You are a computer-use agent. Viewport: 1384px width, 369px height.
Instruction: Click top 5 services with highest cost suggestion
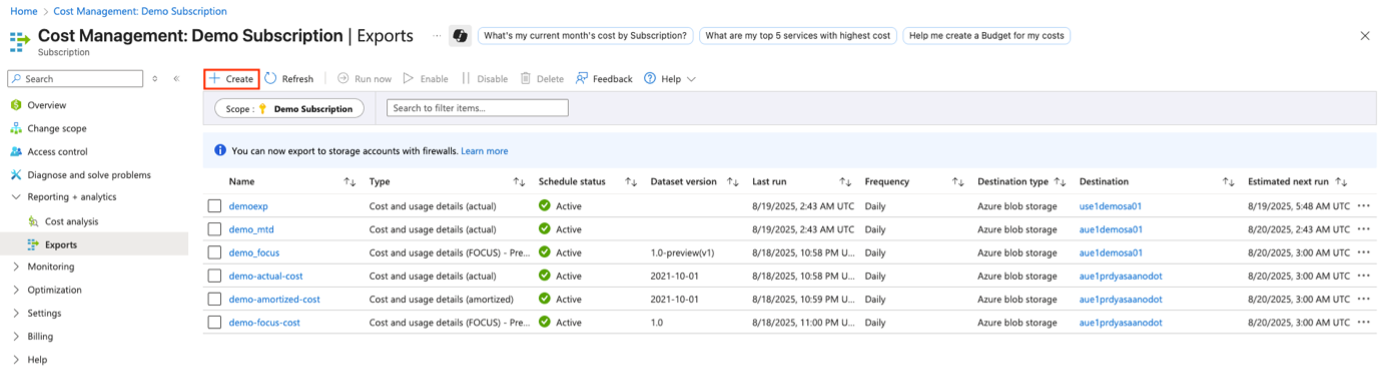pyautogui.click(x=797, y=36)
